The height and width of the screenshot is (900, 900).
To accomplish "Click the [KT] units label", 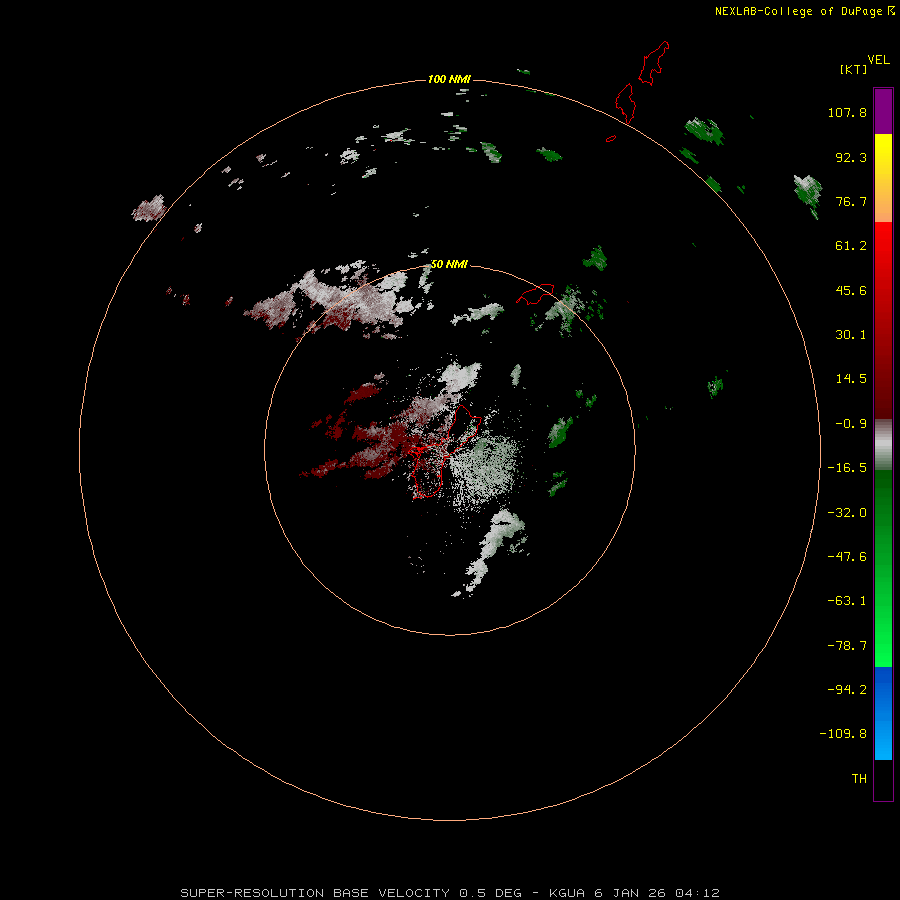I will [x=854, y=69].
